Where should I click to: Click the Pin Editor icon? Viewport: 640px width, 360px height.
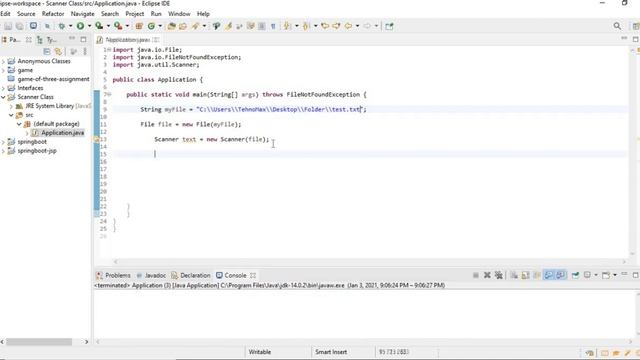click(389, 26)
